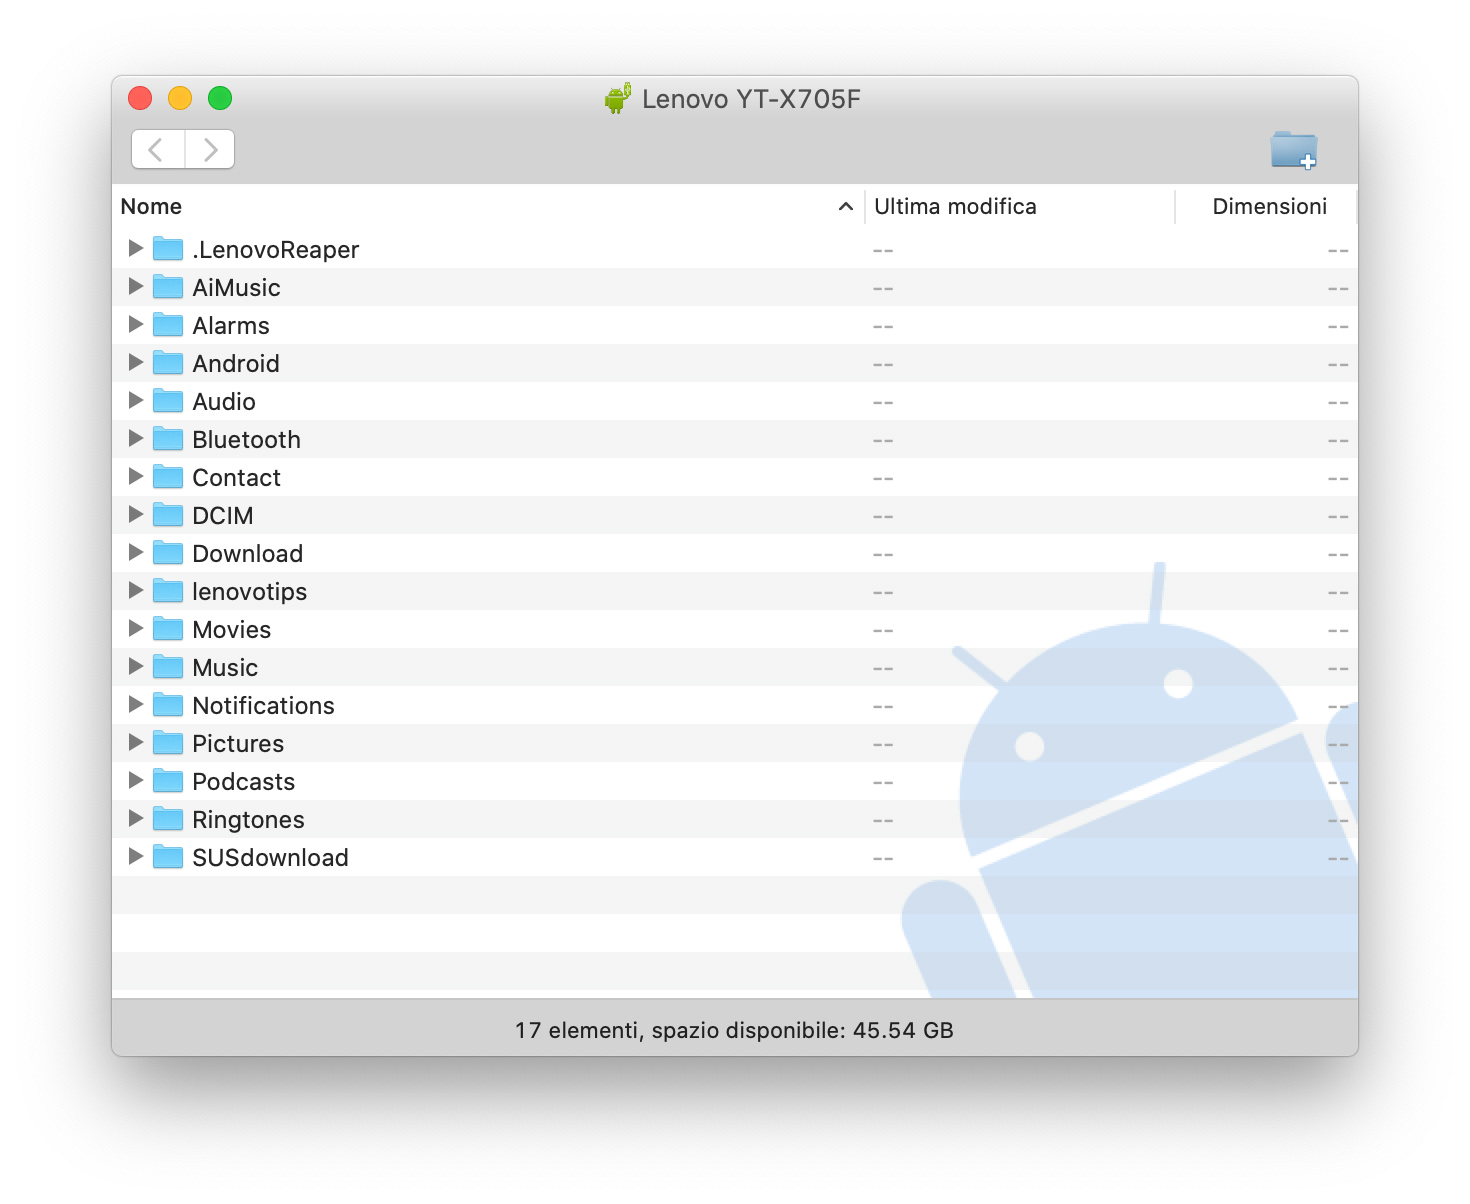
Task: Click the Music folder icon
Action: [168, 666]
